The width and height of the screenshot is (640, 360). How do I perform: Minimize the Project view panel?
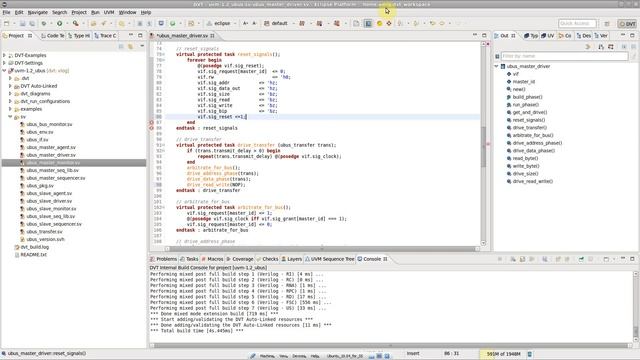coord(131,36)
